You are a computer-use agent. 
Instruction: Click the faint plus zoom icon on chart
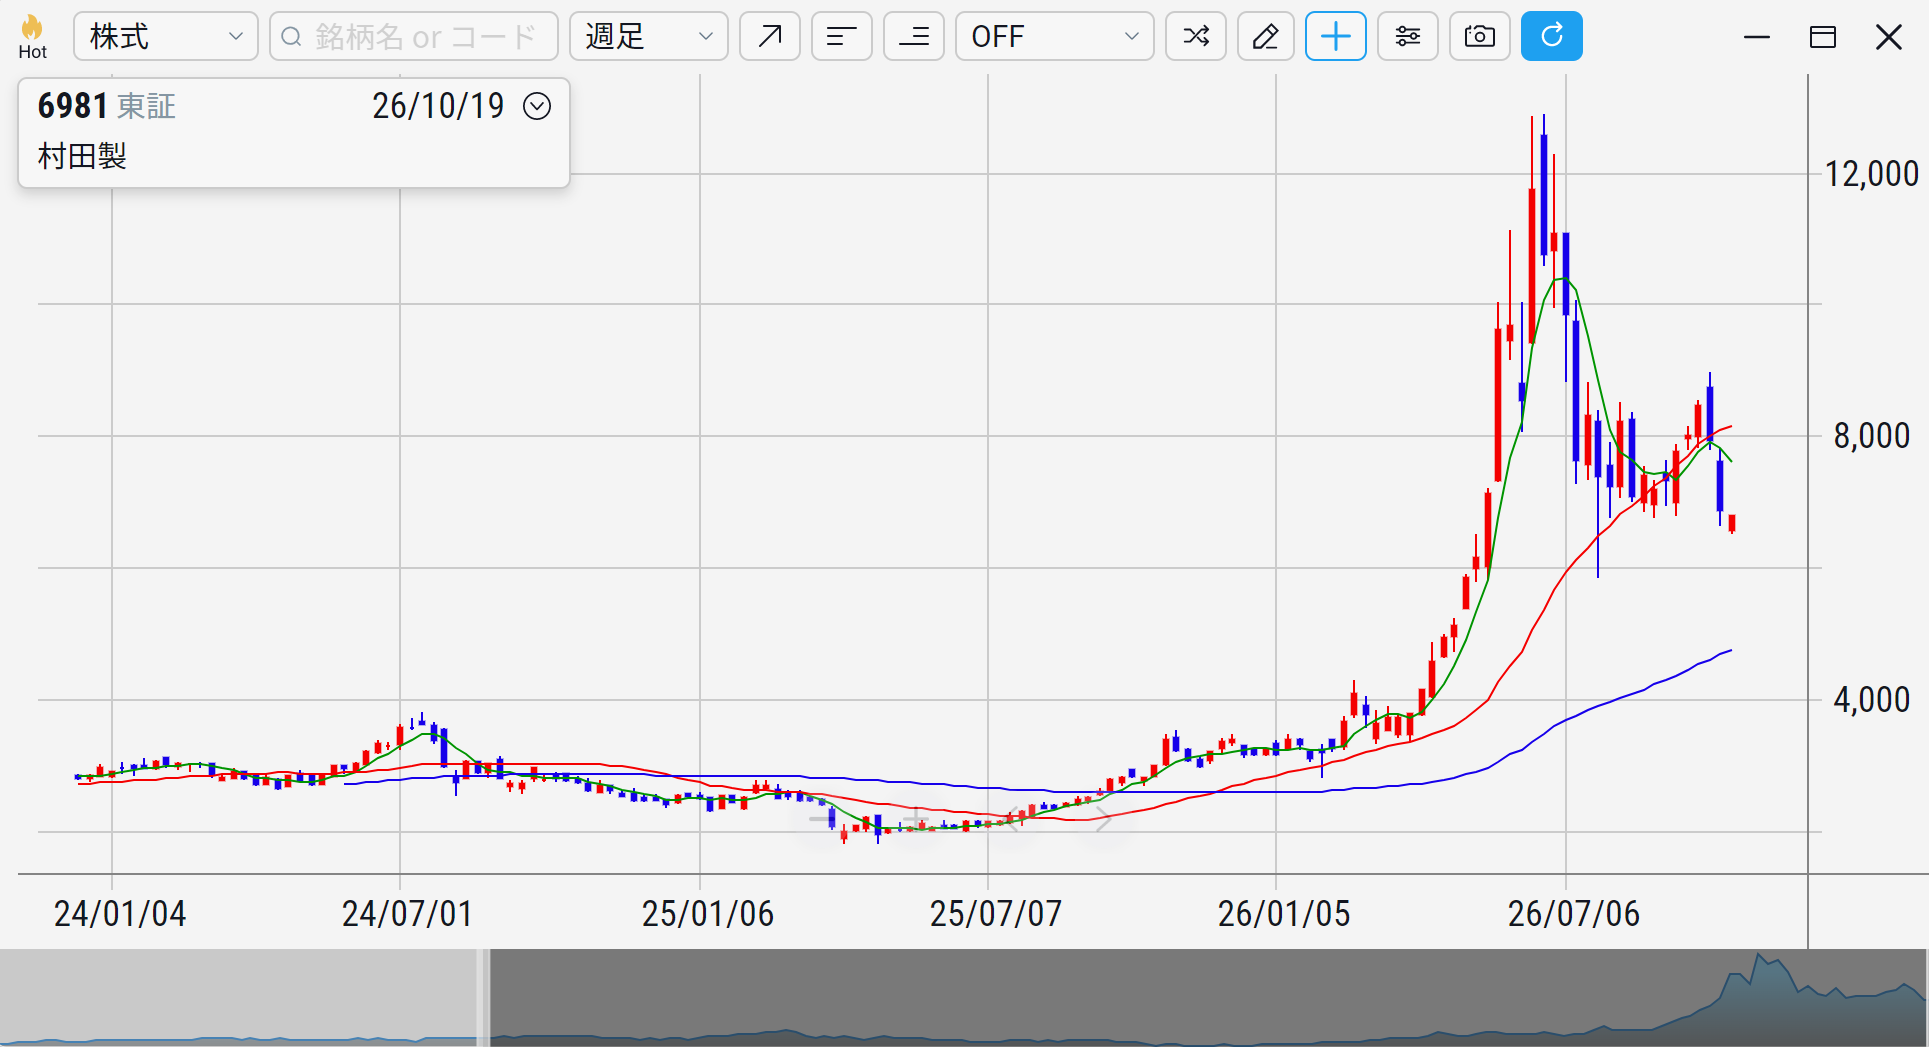[x=917, y=821]
